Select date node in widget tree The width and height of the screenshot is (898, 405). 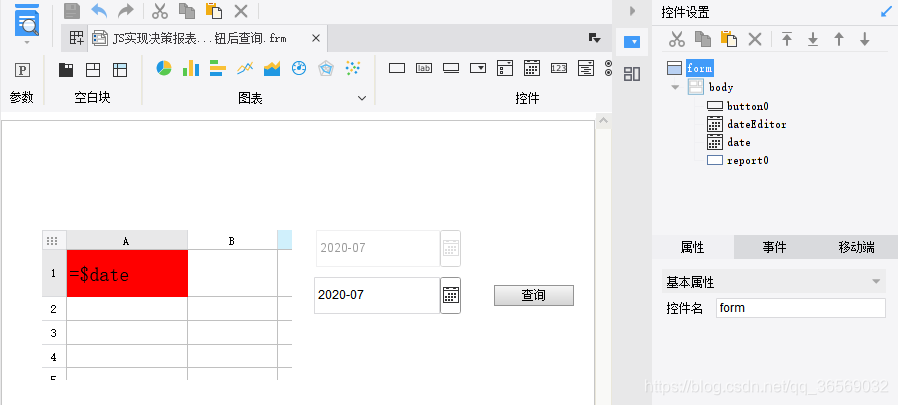[x=739, y=142]
